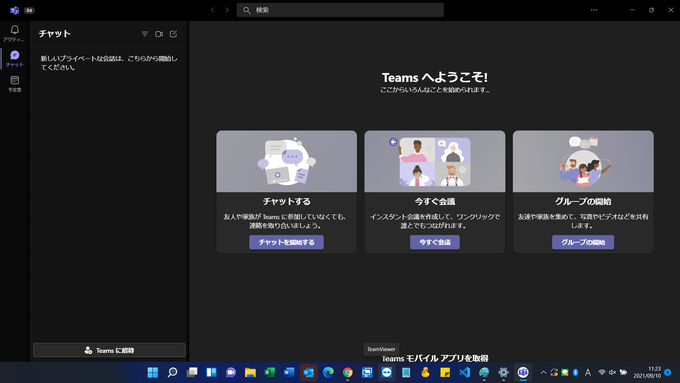The height and width of the screenshot is (383, 680).
Task: Click into the 検索 search field
Action: 340,10
